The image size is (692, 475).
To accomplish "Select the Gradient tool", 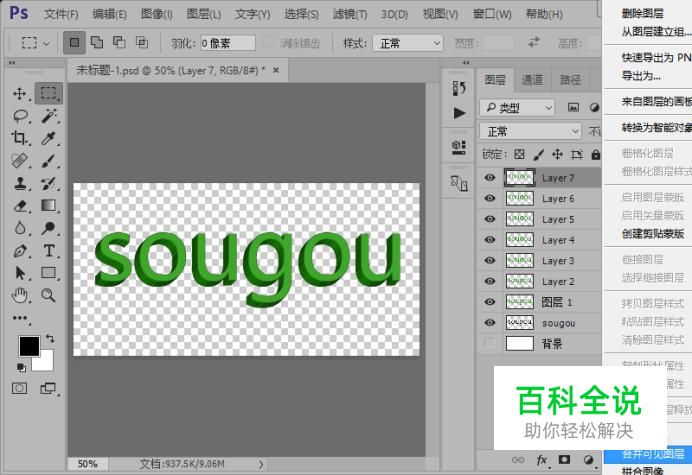I will pos(49,206).
